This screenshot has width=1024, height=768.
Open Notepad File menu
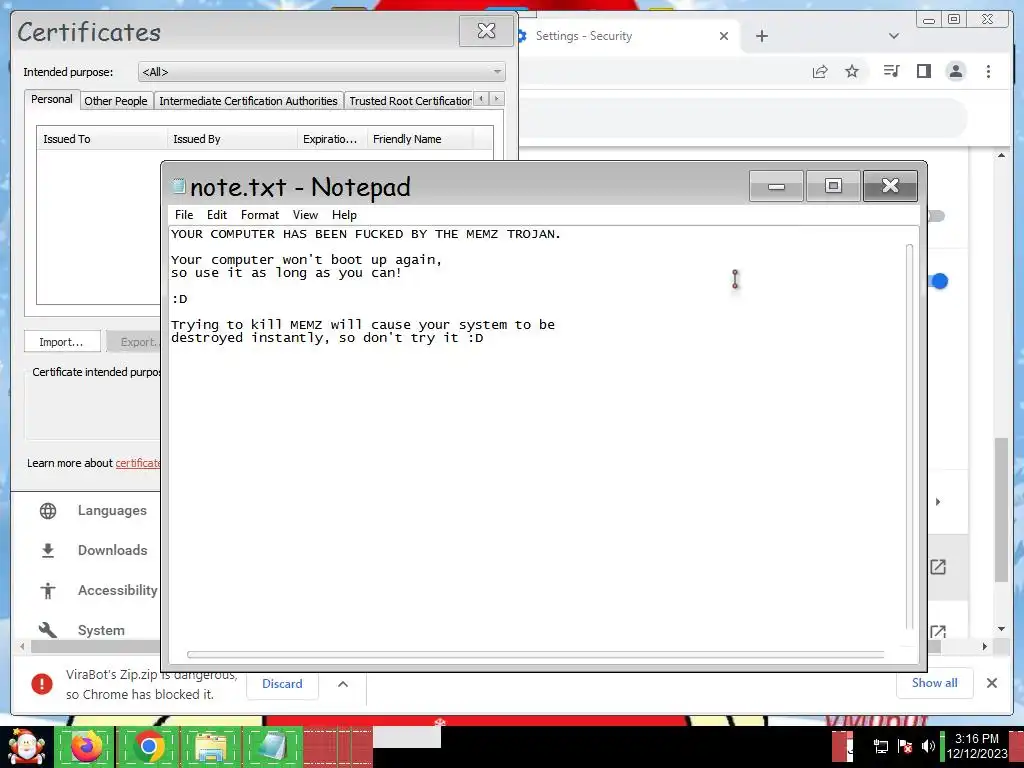184,215
